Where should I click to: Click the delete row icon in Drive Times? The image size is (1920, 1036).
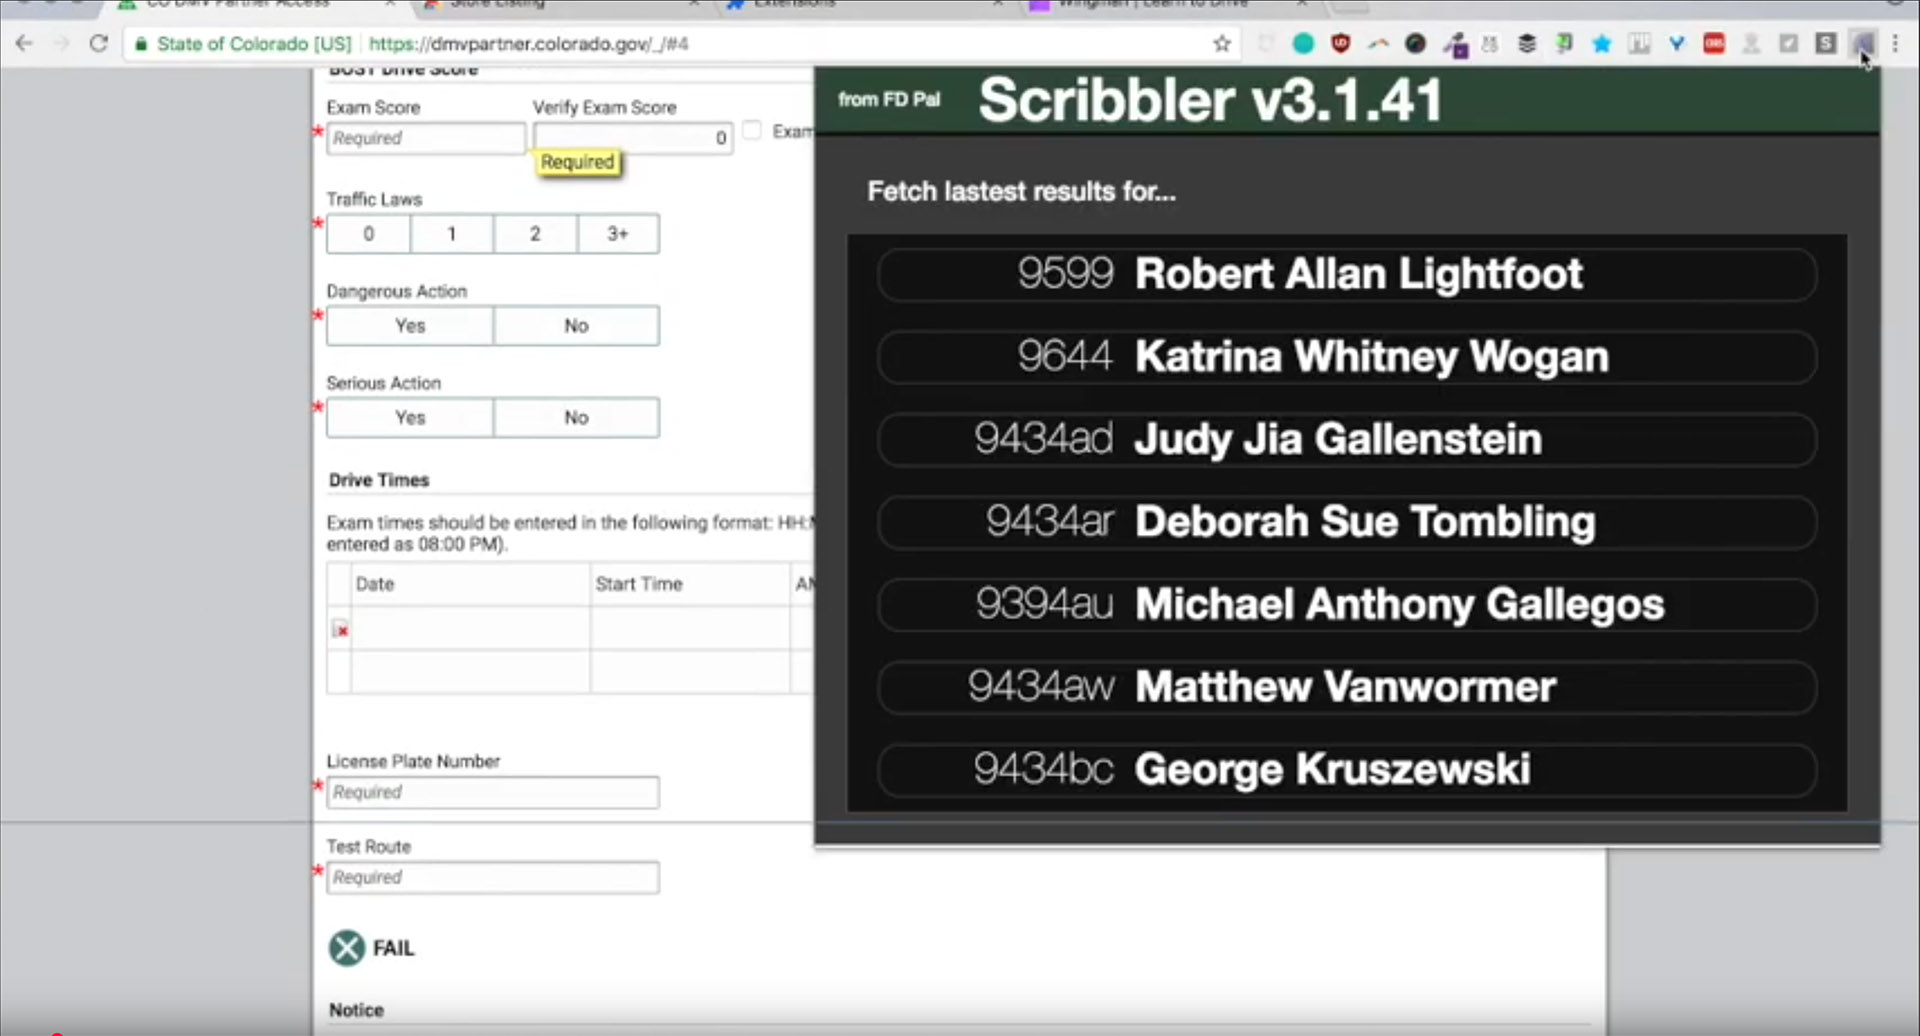(x=340, y=629)
